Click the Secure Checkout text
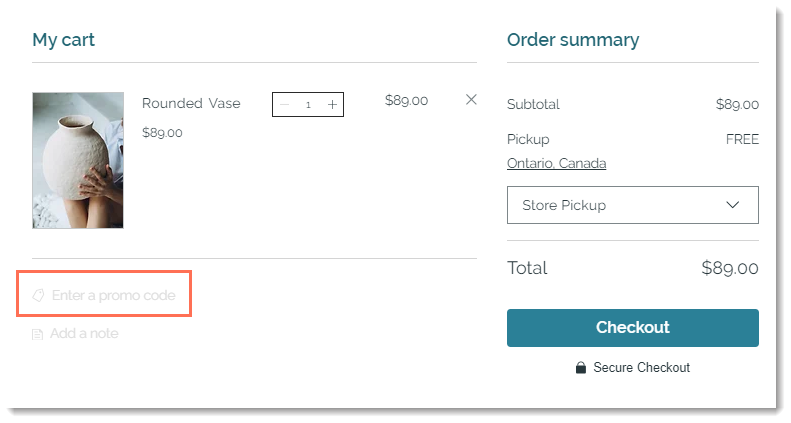 click(x=642, y=368)
